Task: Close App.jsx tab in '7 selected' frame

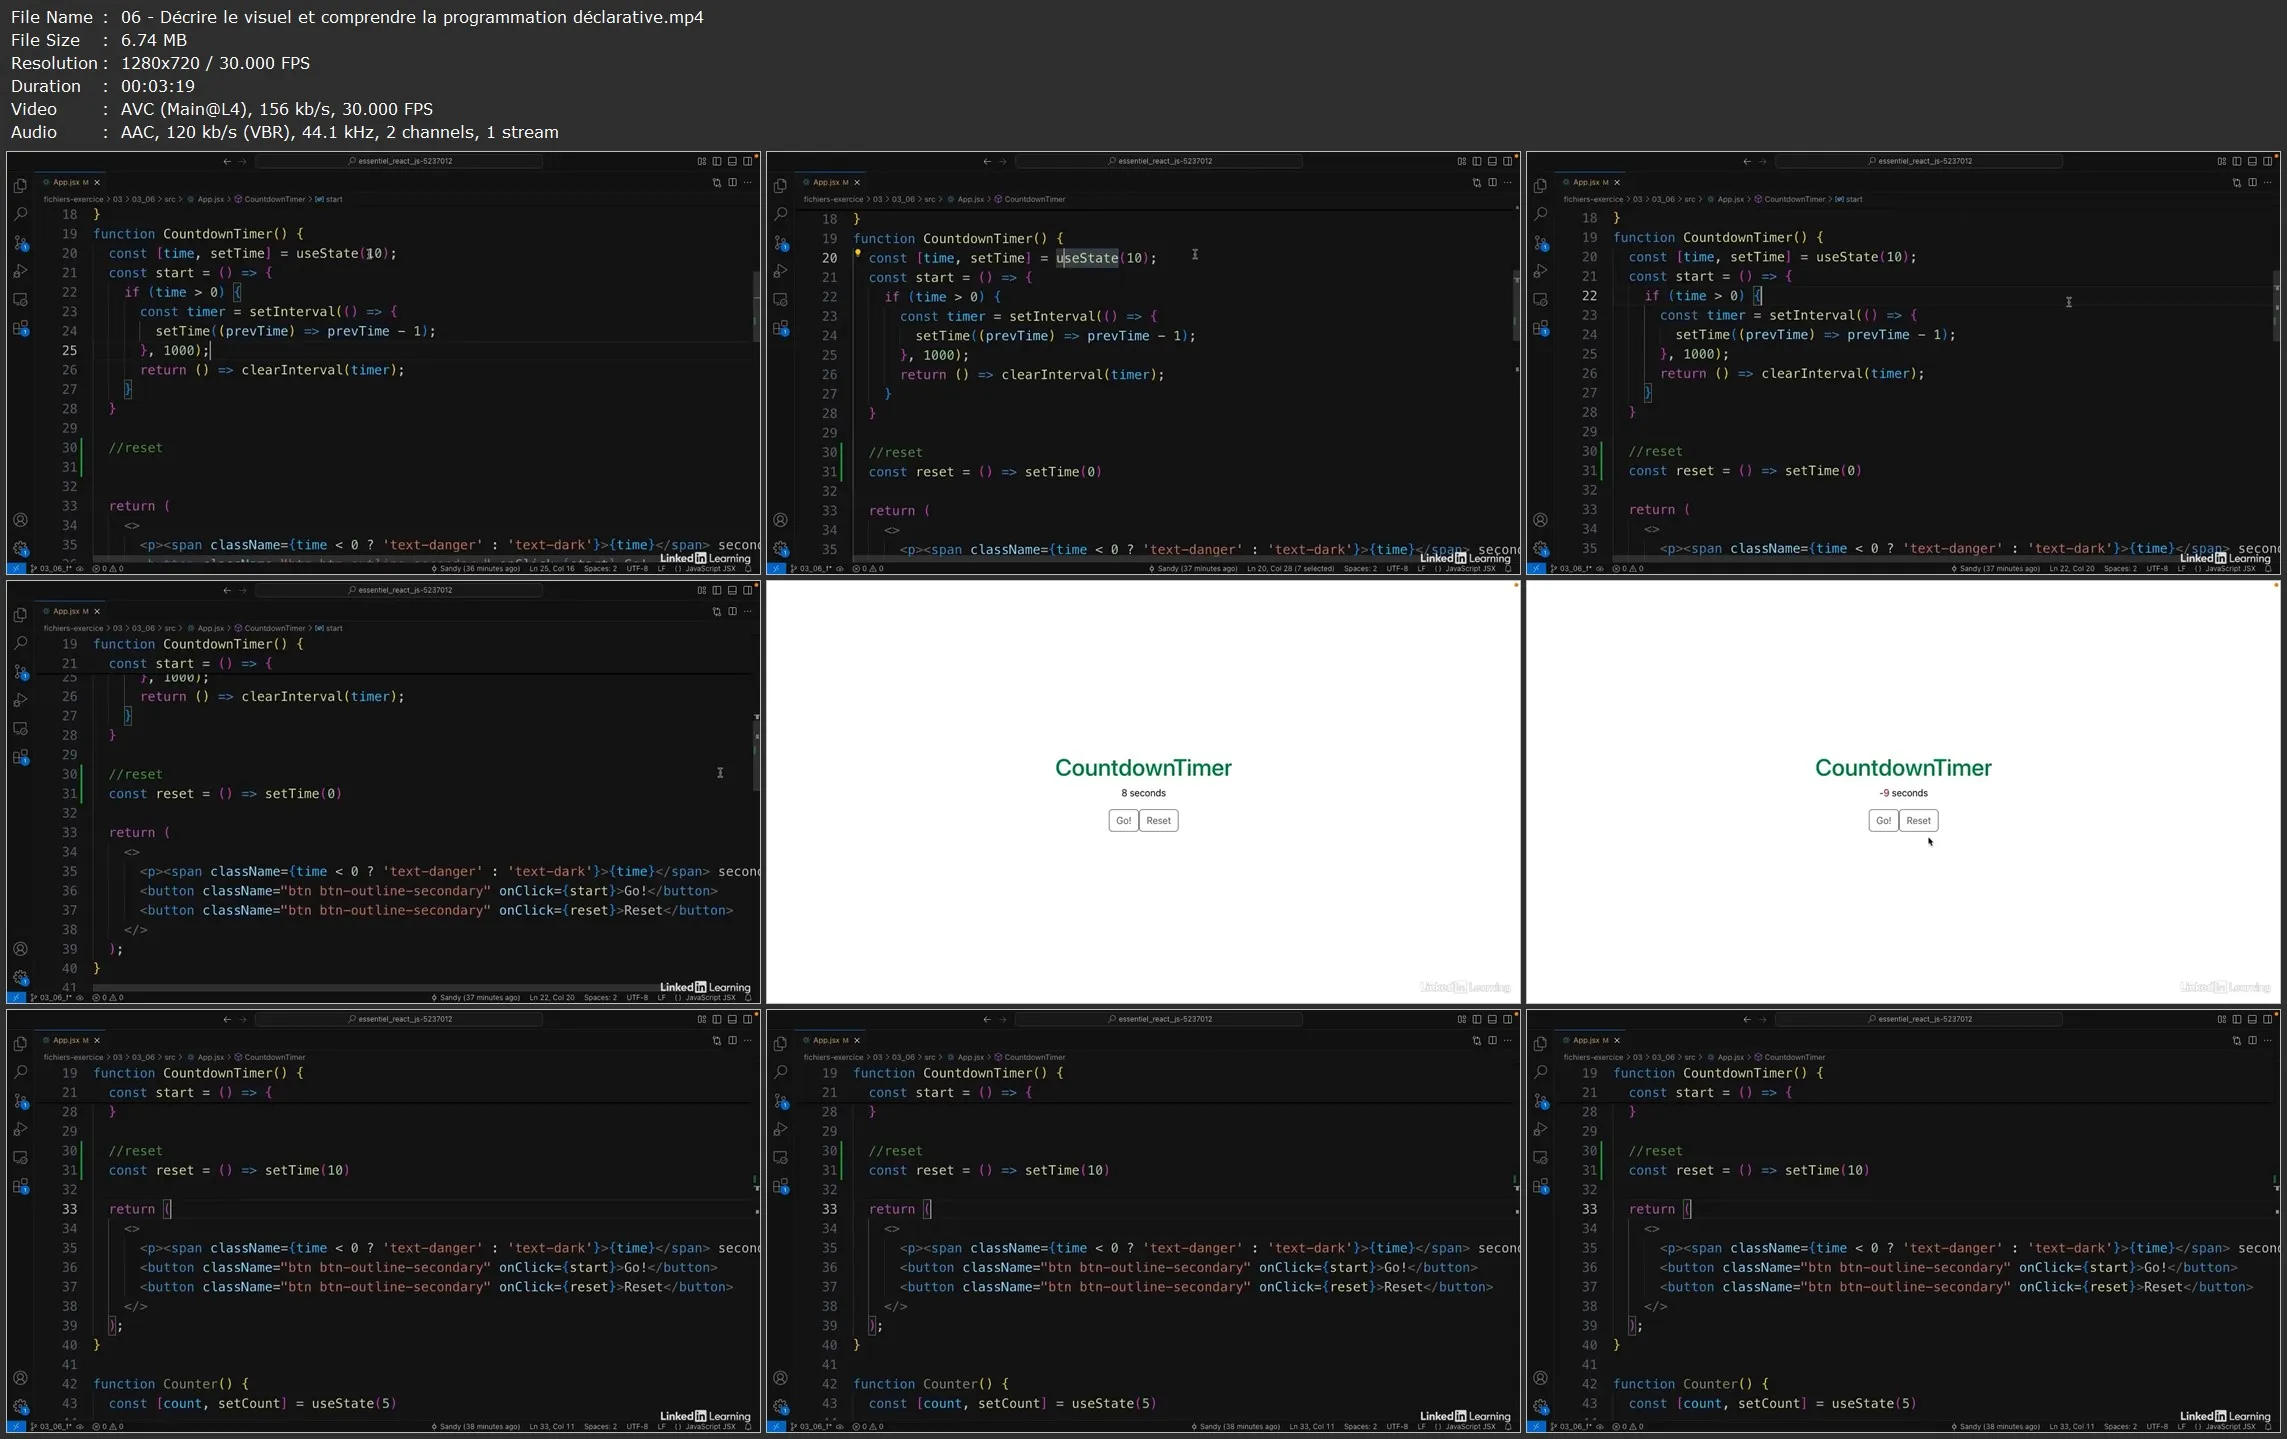Action: [857, 183]
